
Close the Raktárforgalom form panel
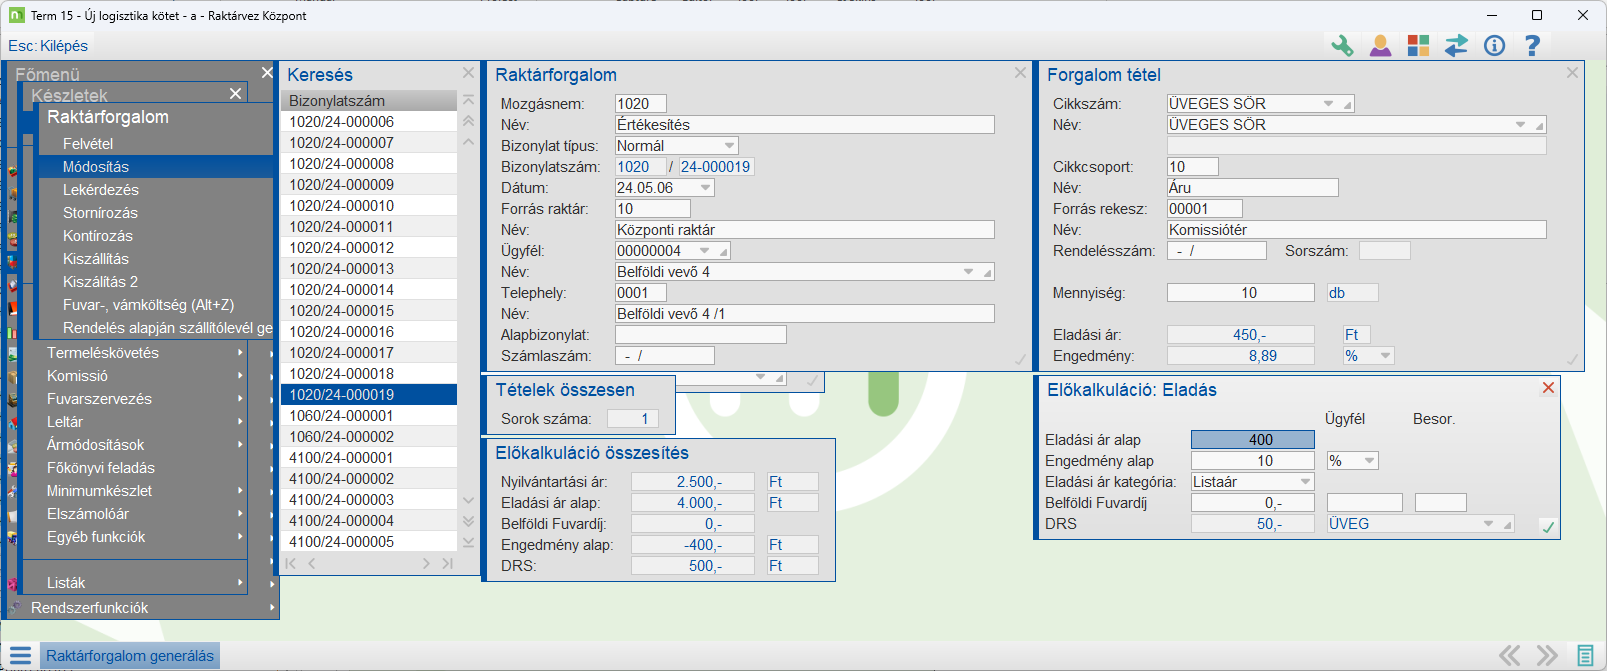click(1020, 73)
